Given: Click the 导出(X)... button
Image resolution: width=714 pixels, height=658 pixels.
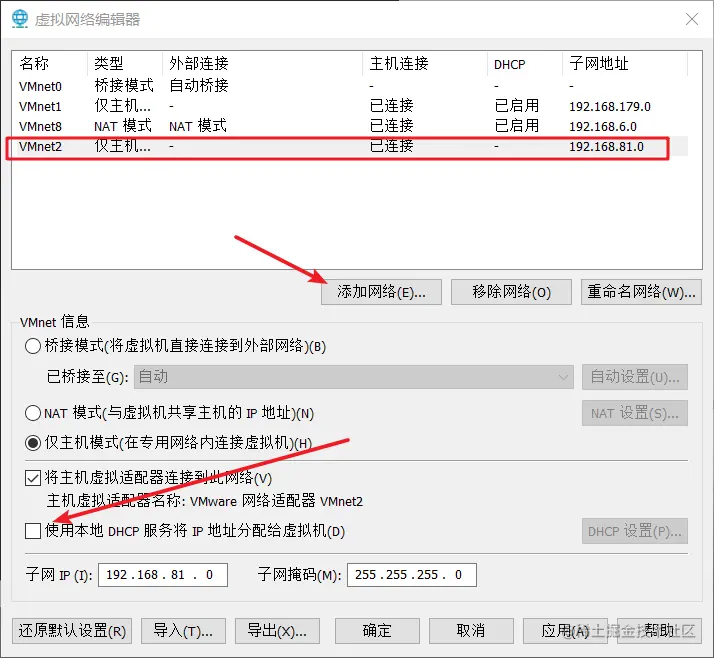Looking at the screenshot, I should coord(277,631).
